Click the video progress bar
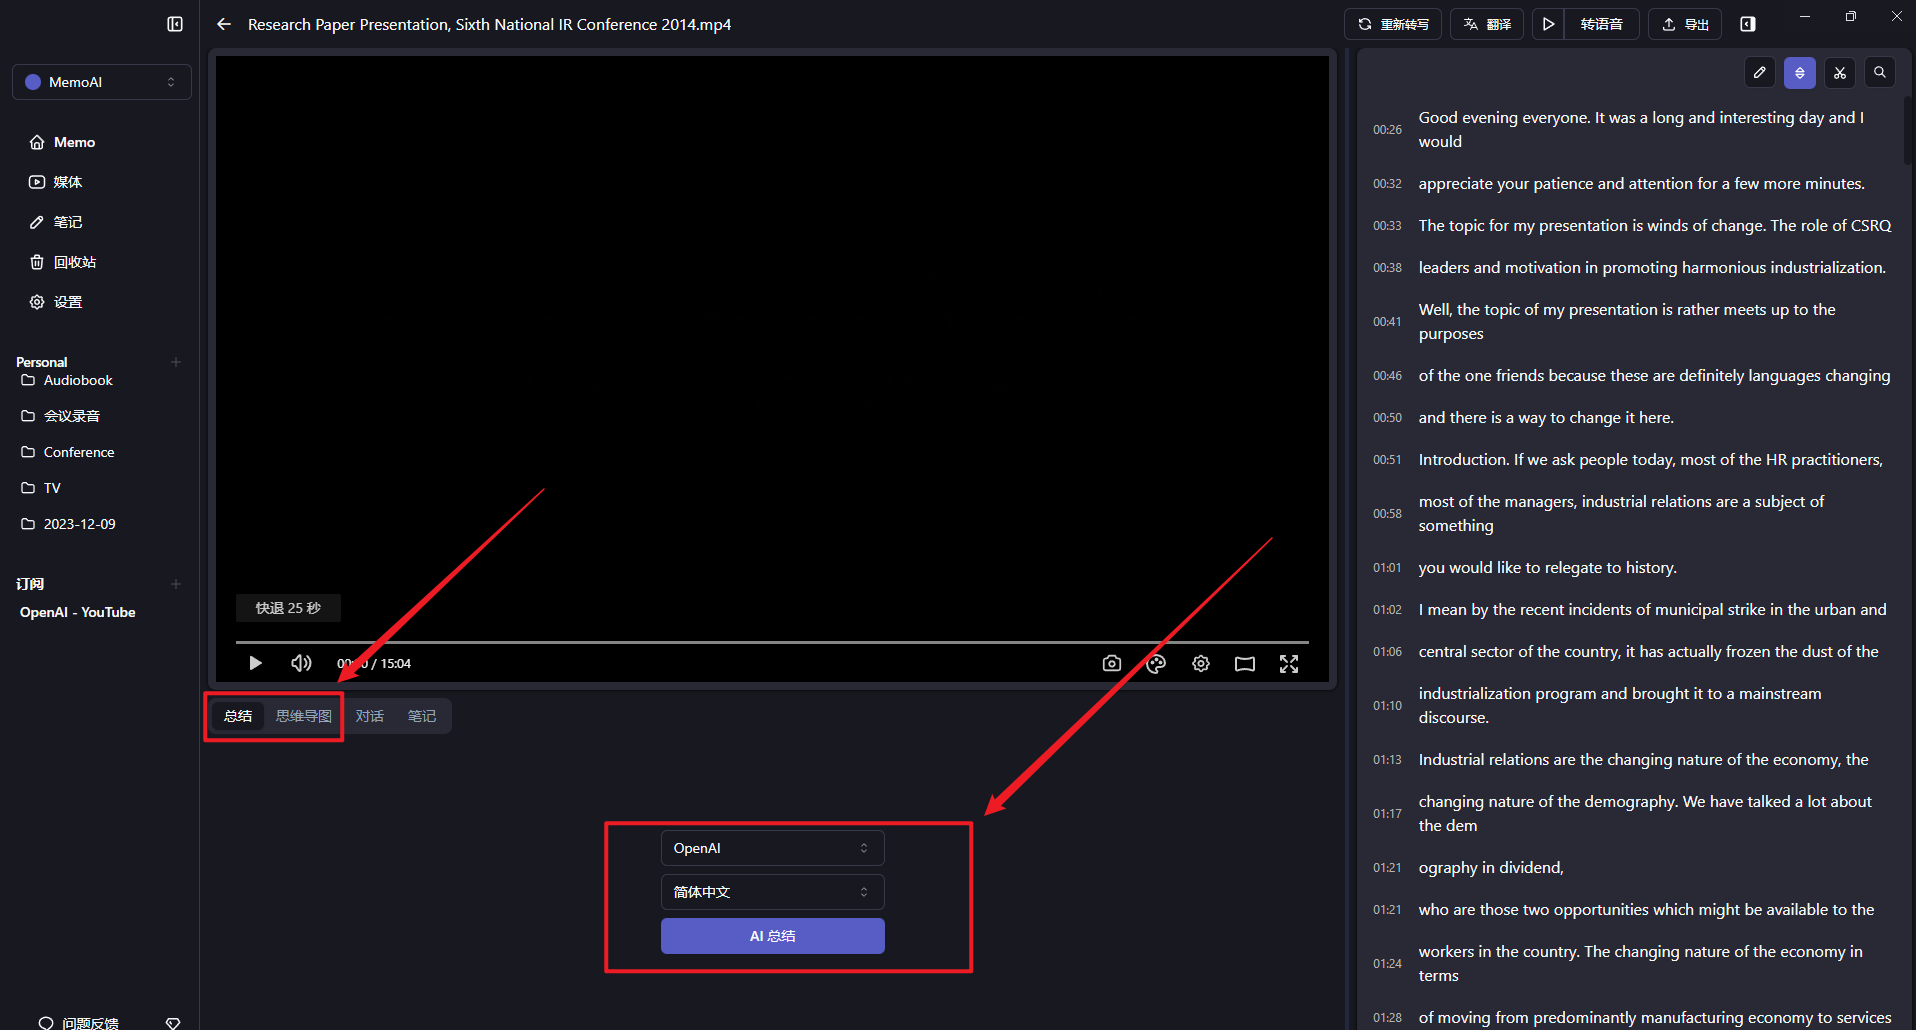 [772, 642]
